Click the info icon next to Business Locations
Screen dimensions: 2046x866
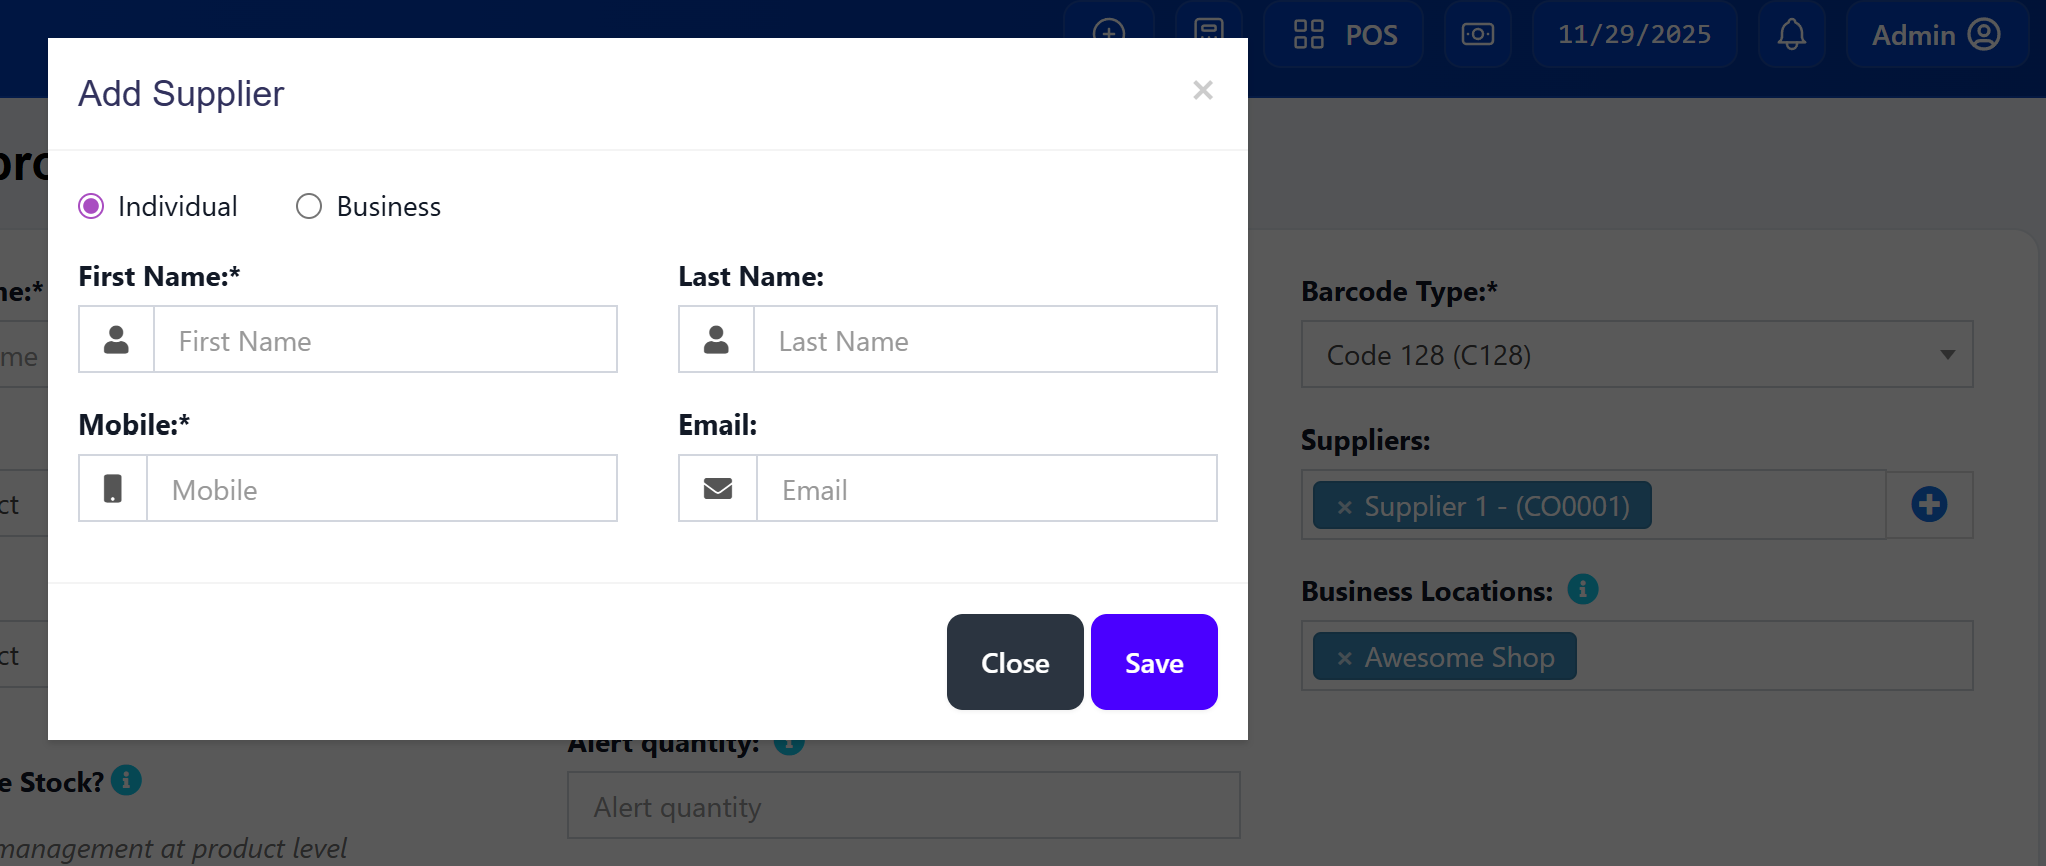click(x=1583, y=590)
